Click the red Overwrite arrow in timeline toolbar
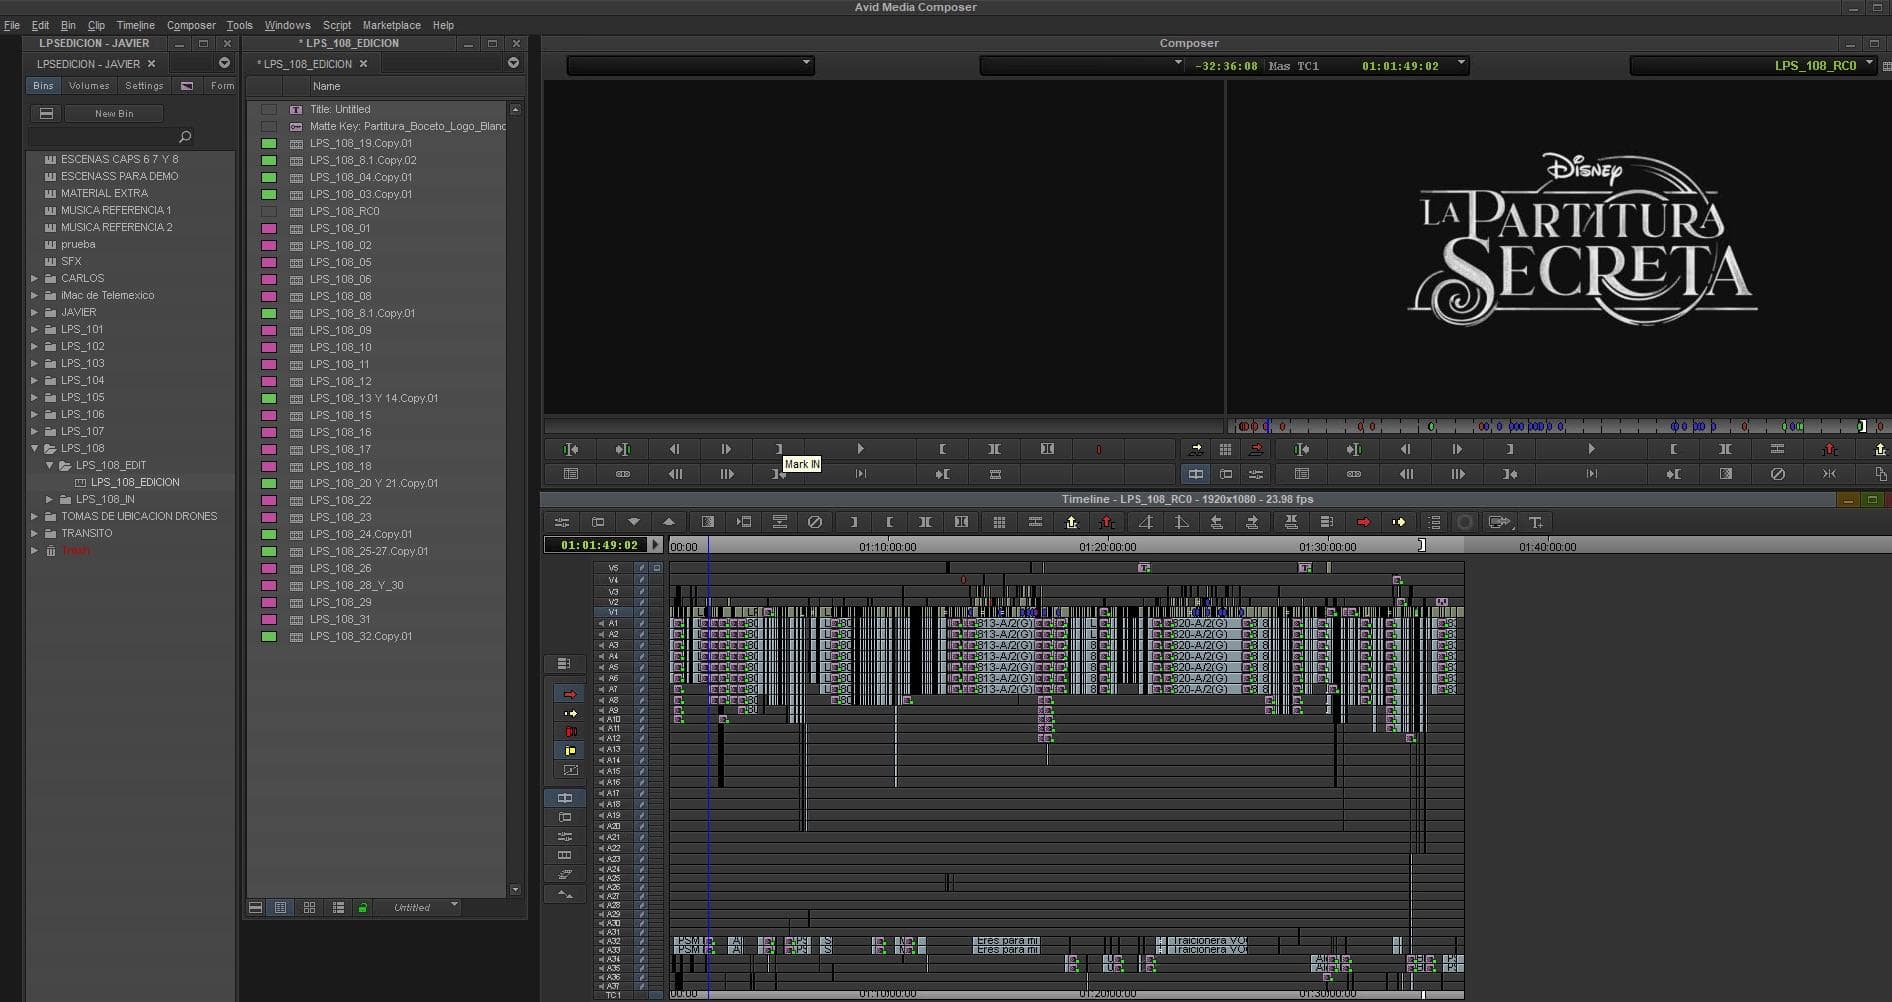Image resolution: width=1892 pixels, height=1002 pixels. point(1363,522)
